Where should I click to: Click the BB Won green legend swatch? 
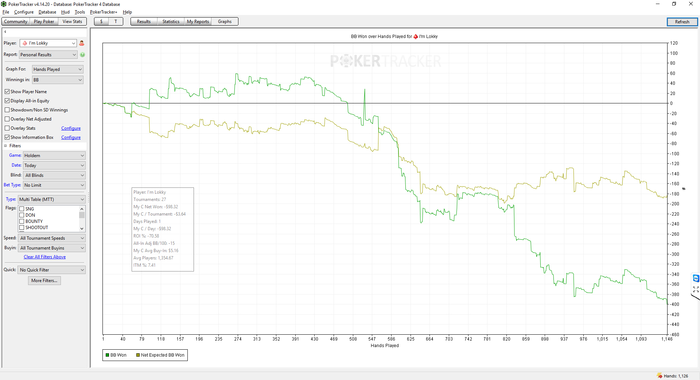coord(107,355)
